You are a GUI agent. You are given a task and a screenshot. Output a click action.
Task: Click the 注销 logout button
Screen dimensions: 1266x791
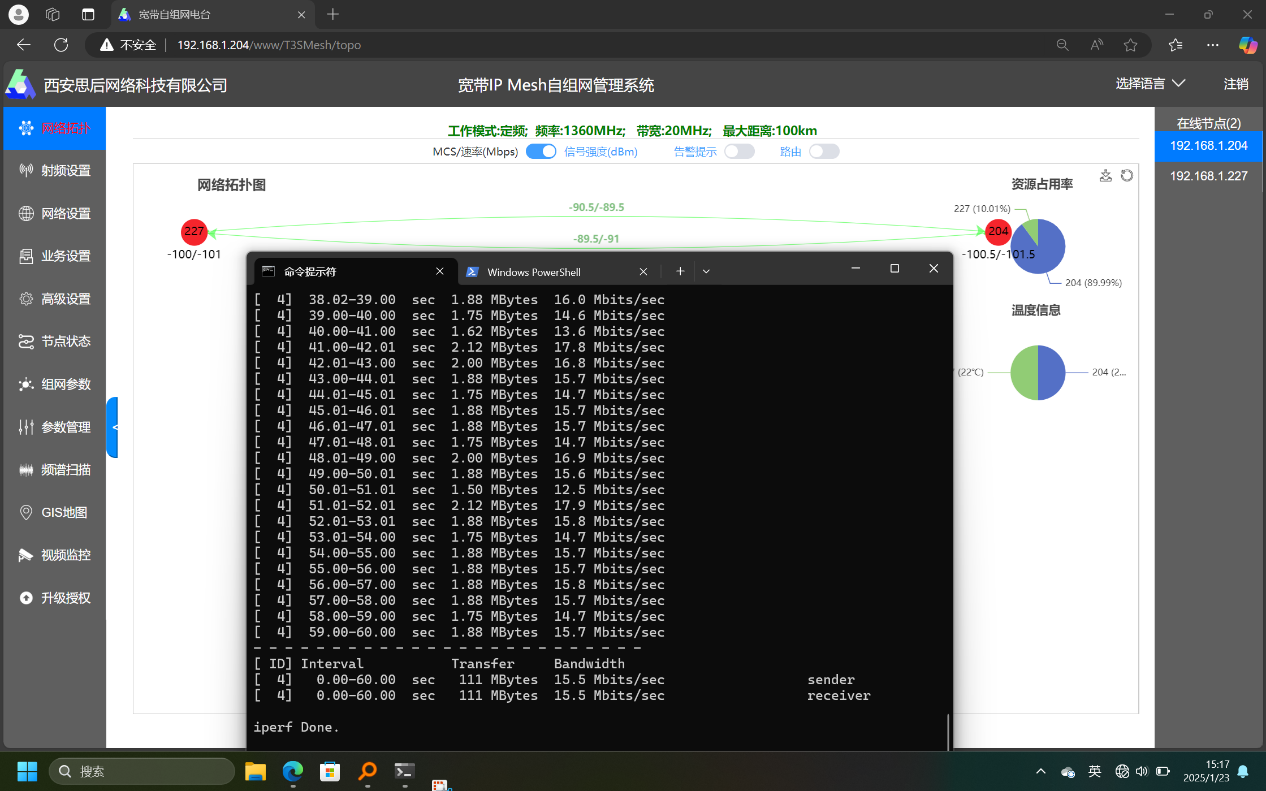1236,84
